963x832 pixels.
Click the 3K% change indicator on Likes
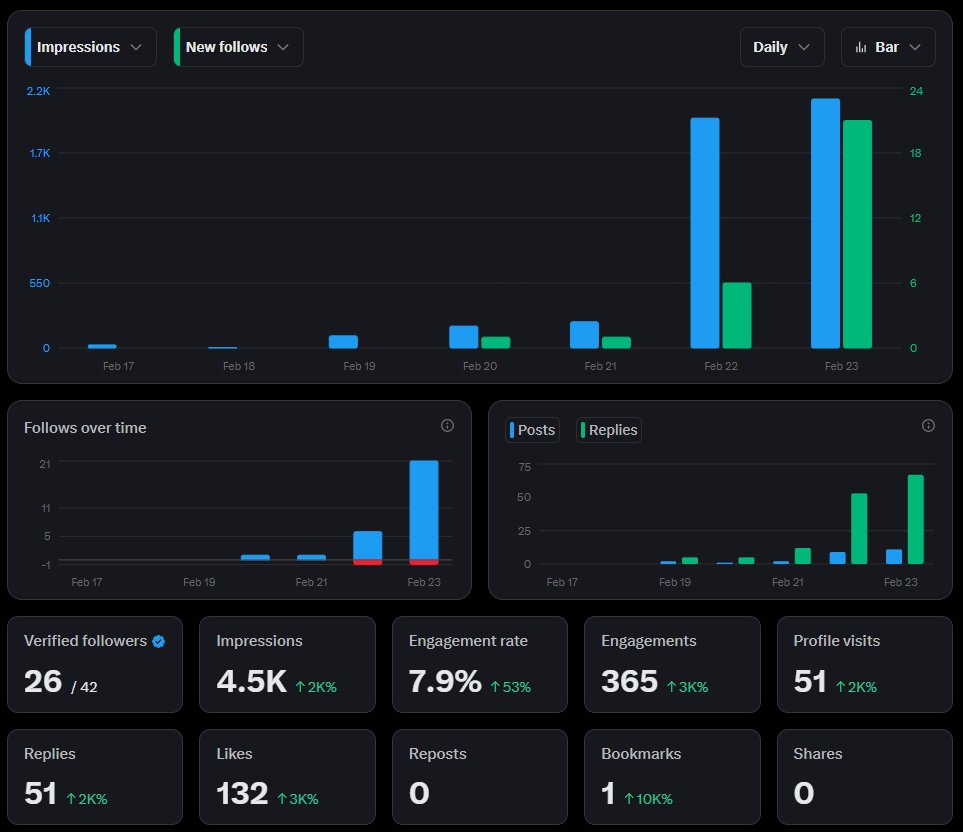pos(298,799)
